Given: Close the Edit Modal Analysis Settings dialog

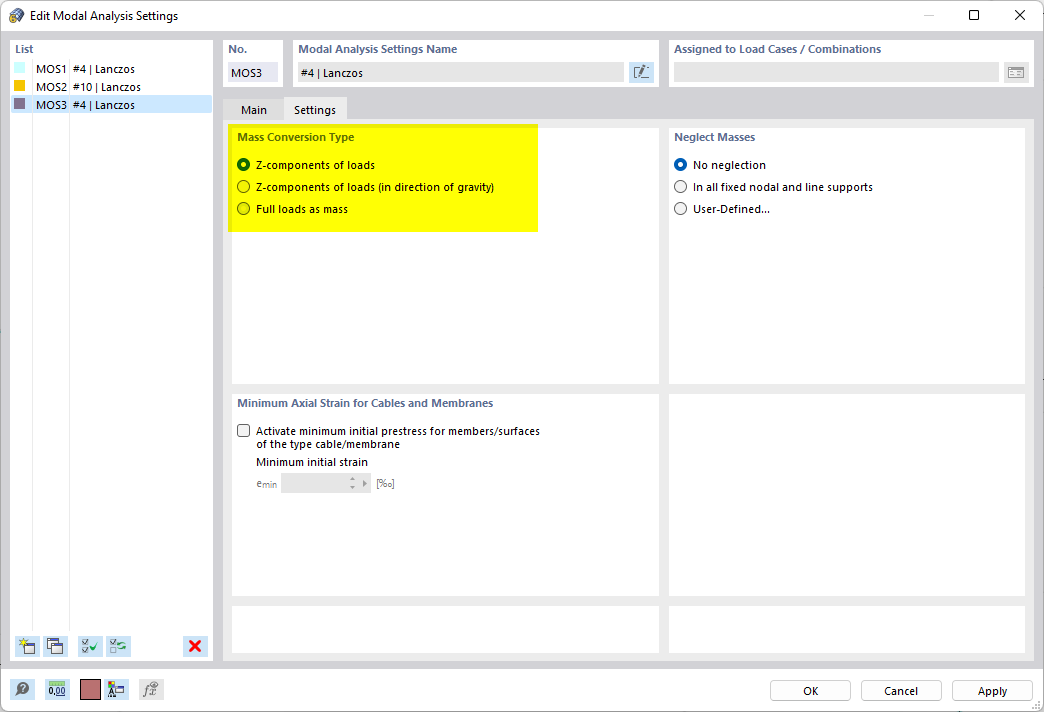Looking at the screenshot, I should [1019, 15].
